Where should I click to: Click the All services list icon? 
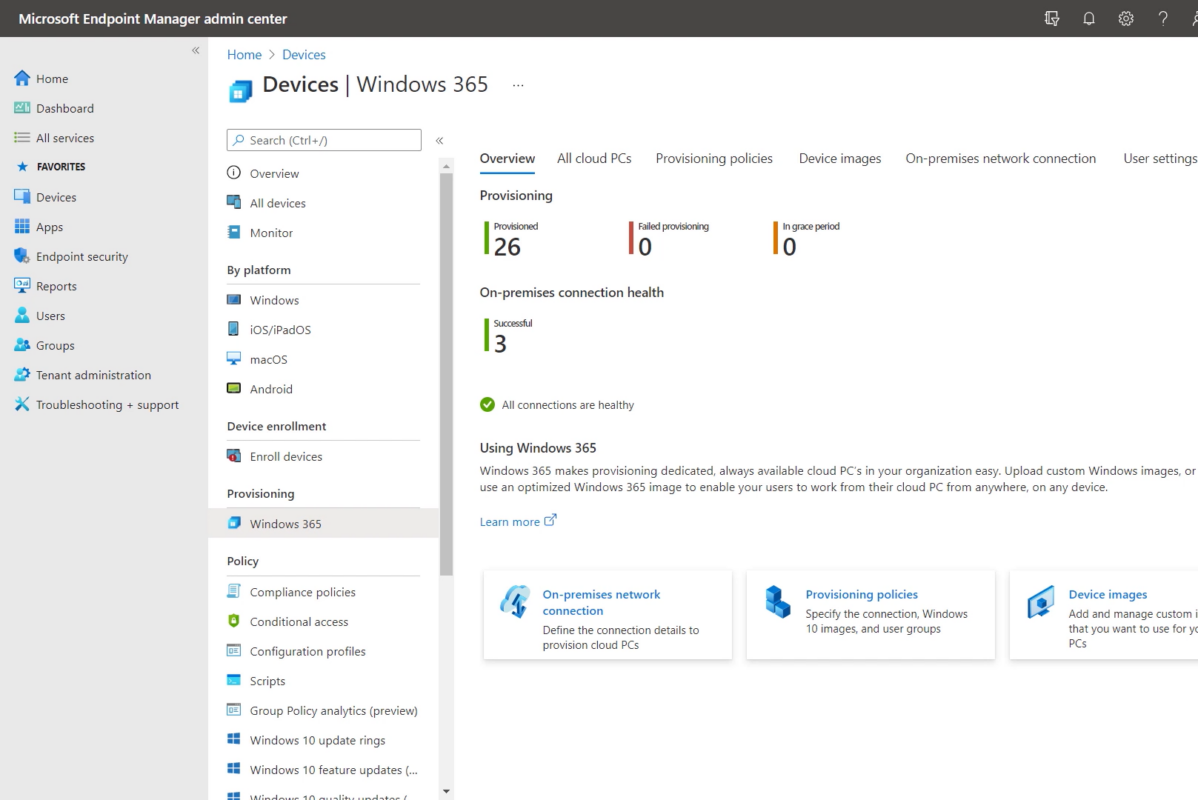(x=22, y=138)
